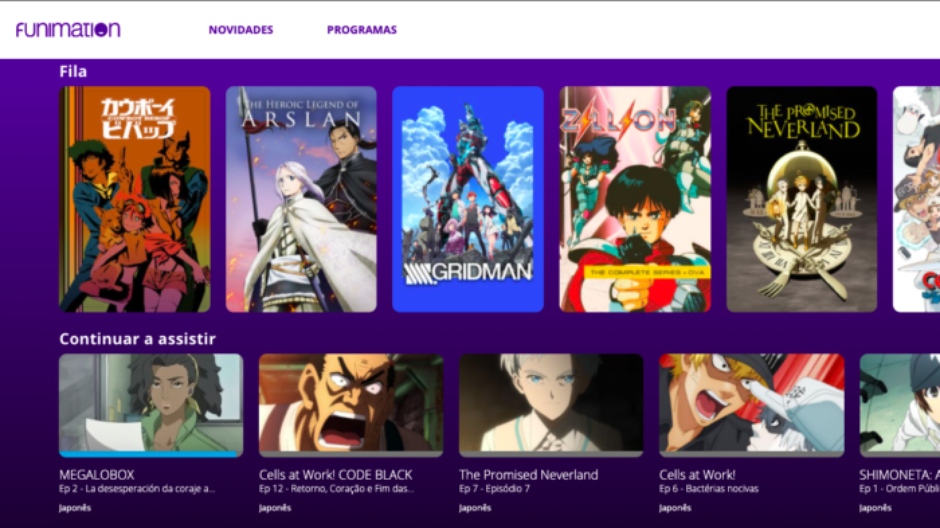Resume MEGALOBOX episode thumbnail
Image resolution: width=940 pixels, height=528 pixels.
(x=151, y=403)
